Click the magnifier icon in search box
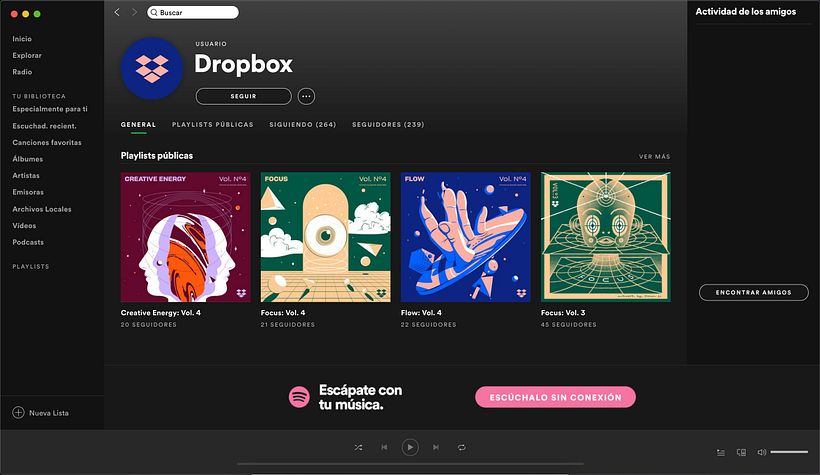 click(x=154, y=13)
